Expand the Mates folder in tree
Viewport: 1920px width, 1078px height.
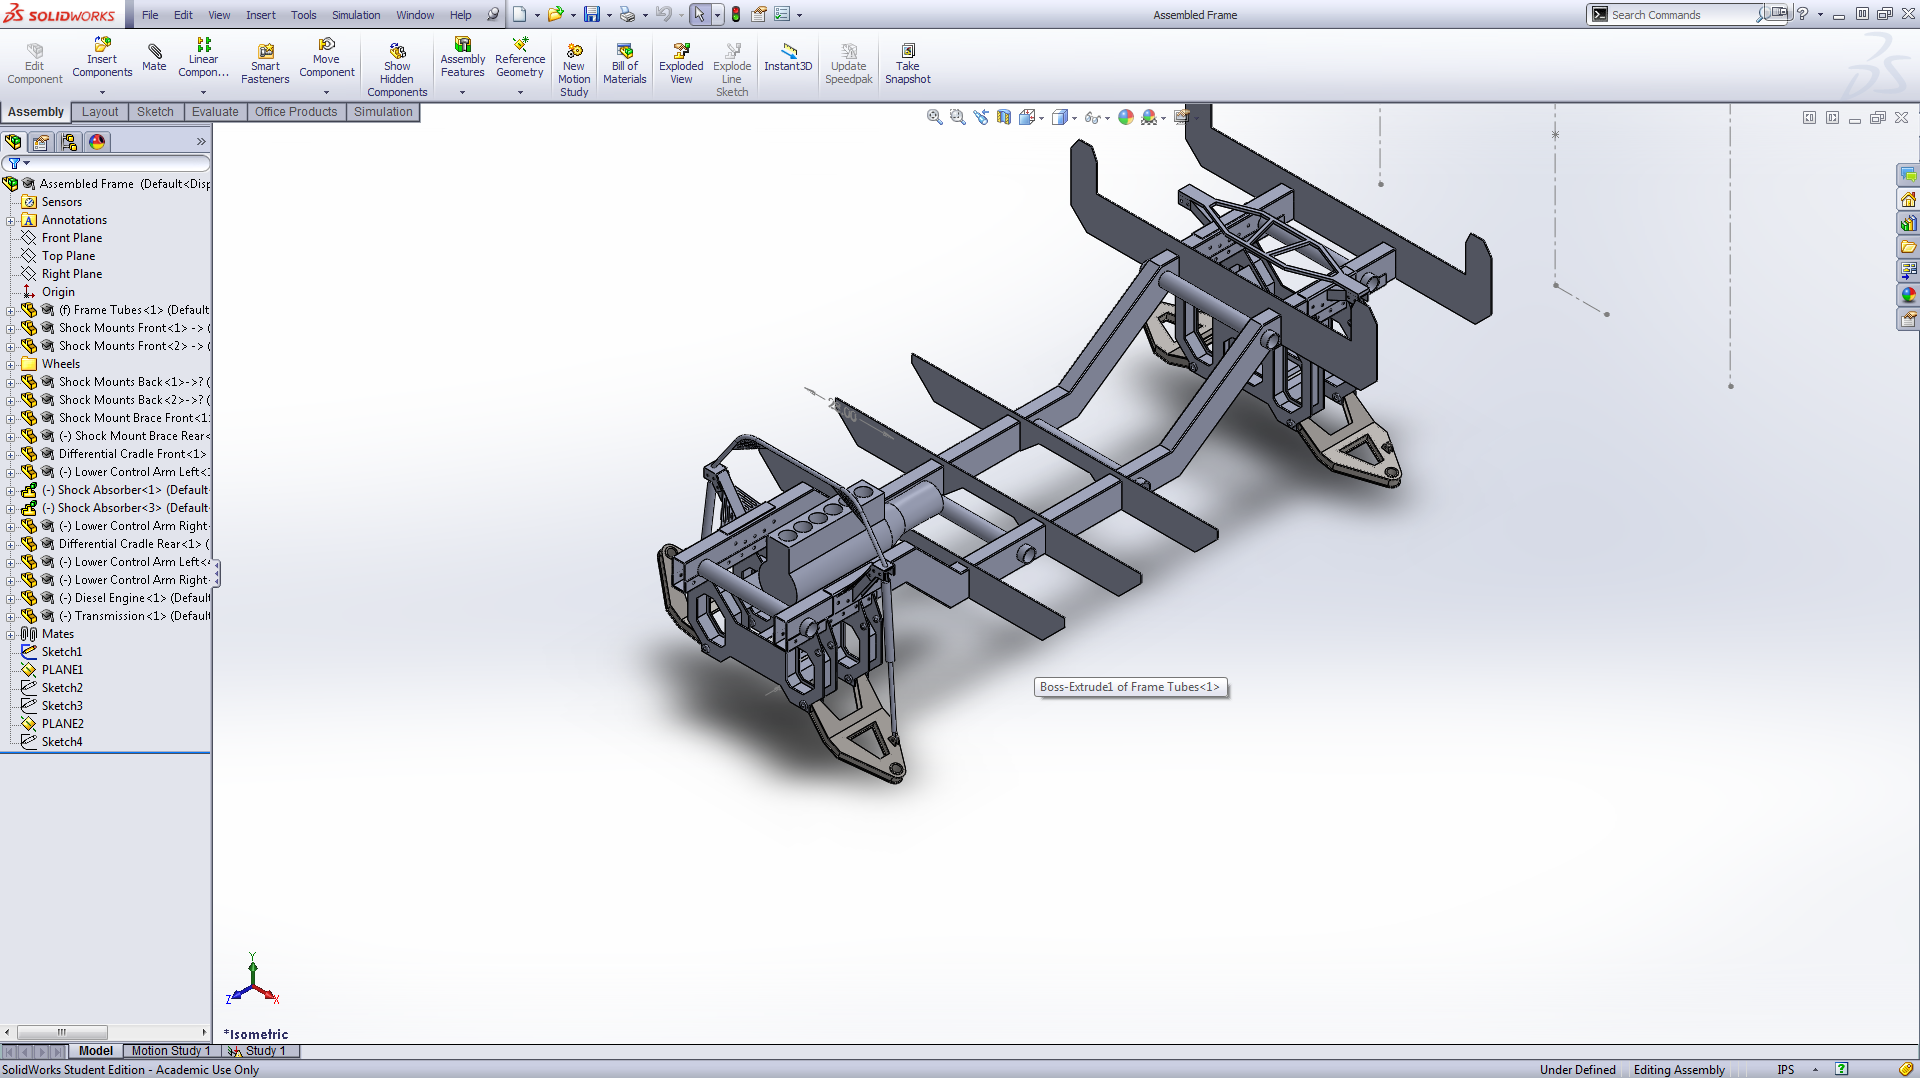click(11, 634)
